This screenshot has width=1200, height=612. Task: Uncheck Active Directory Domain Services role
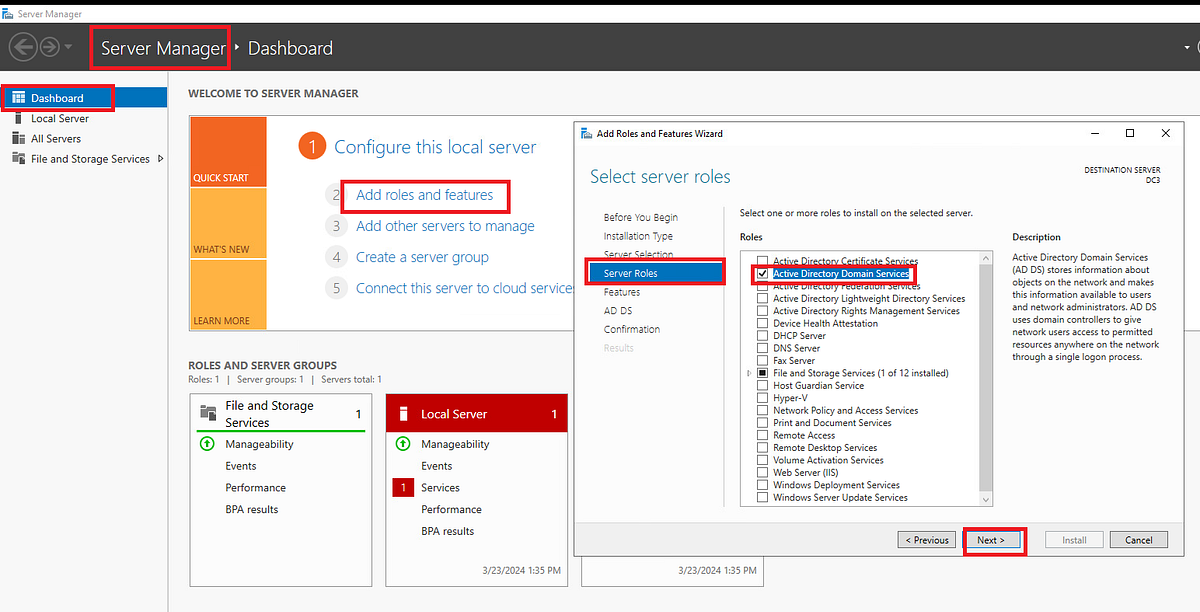[763, 273]
